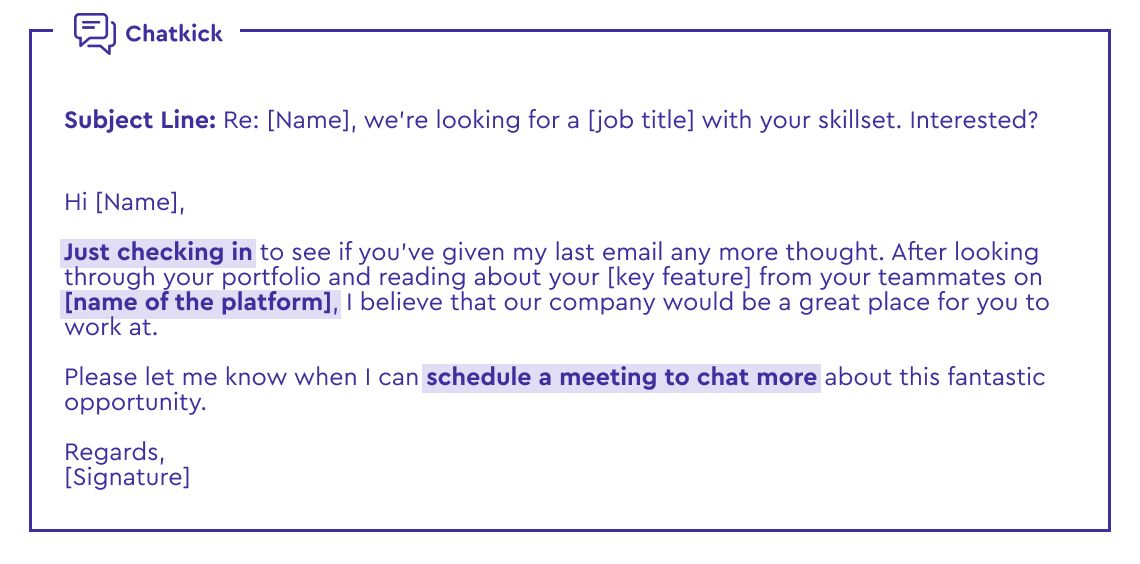Image resolution: width=1140 pixels, height=564 pixels.
Task: Click the words work at.
Action: (111, 328)
